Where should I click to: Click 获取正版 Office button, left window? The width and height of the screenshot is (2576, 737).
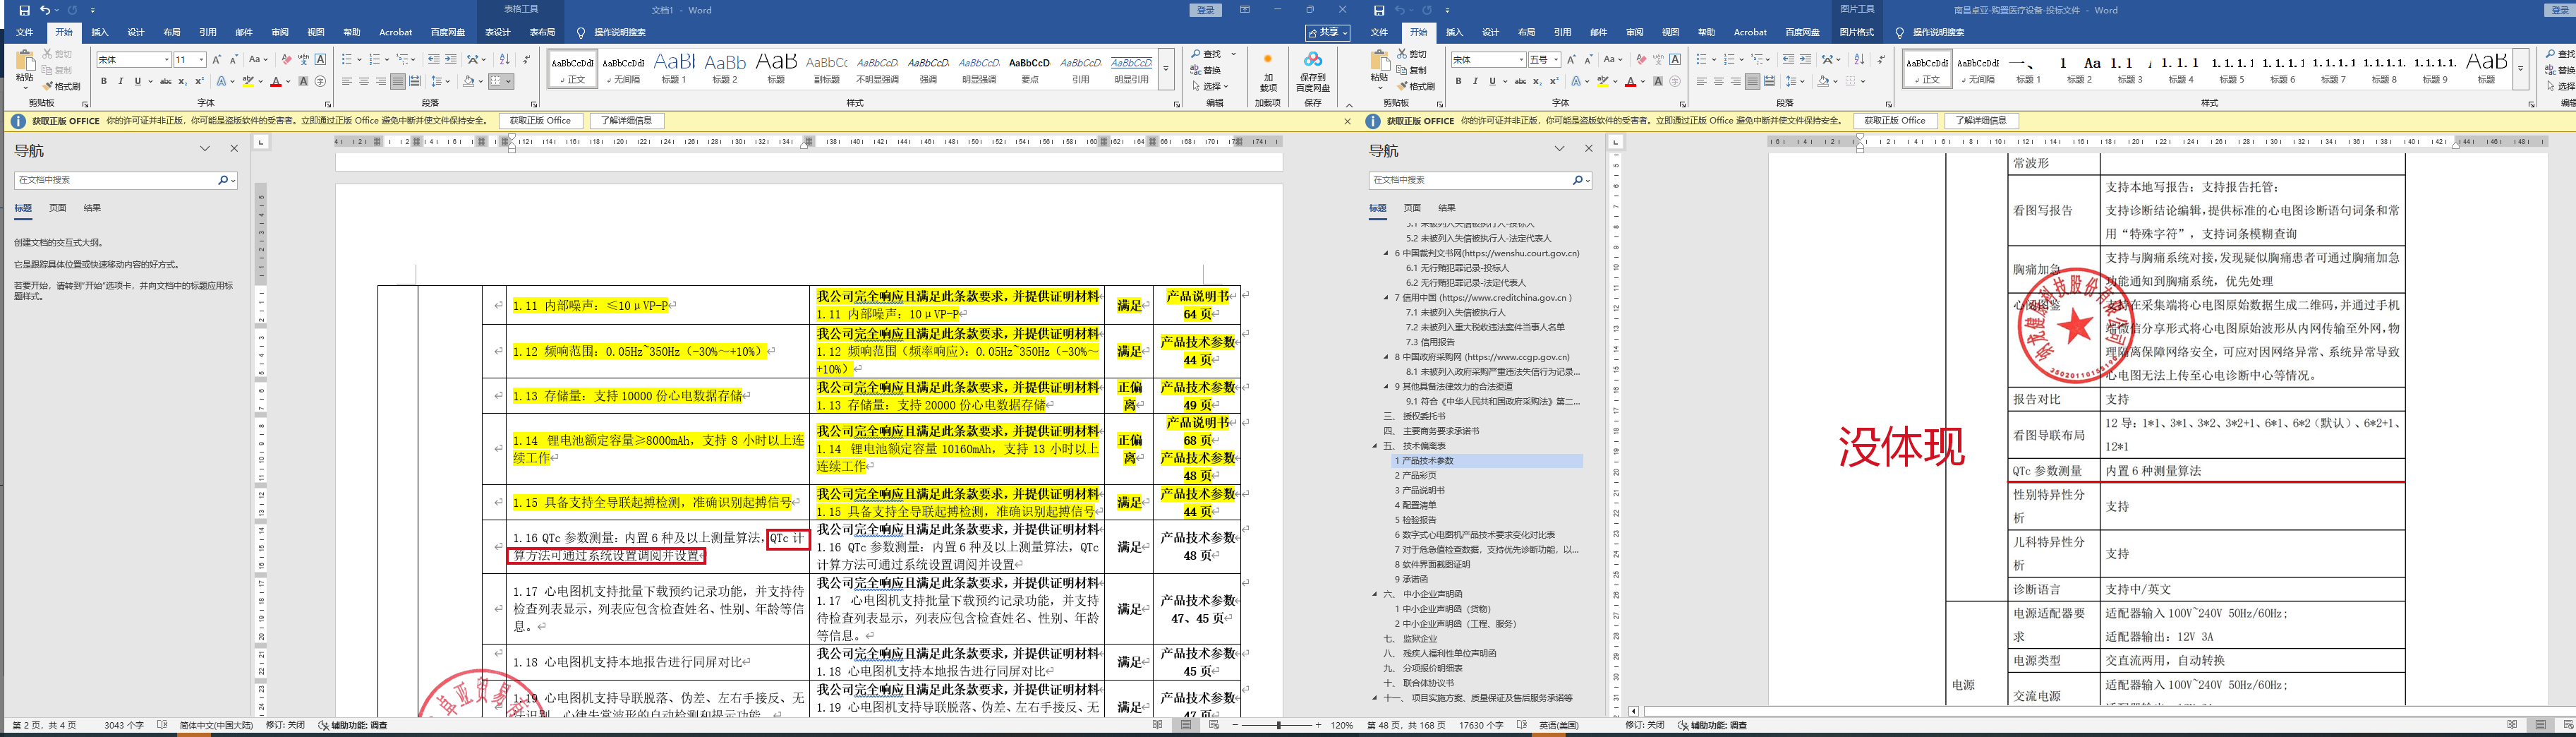(540, 121)
